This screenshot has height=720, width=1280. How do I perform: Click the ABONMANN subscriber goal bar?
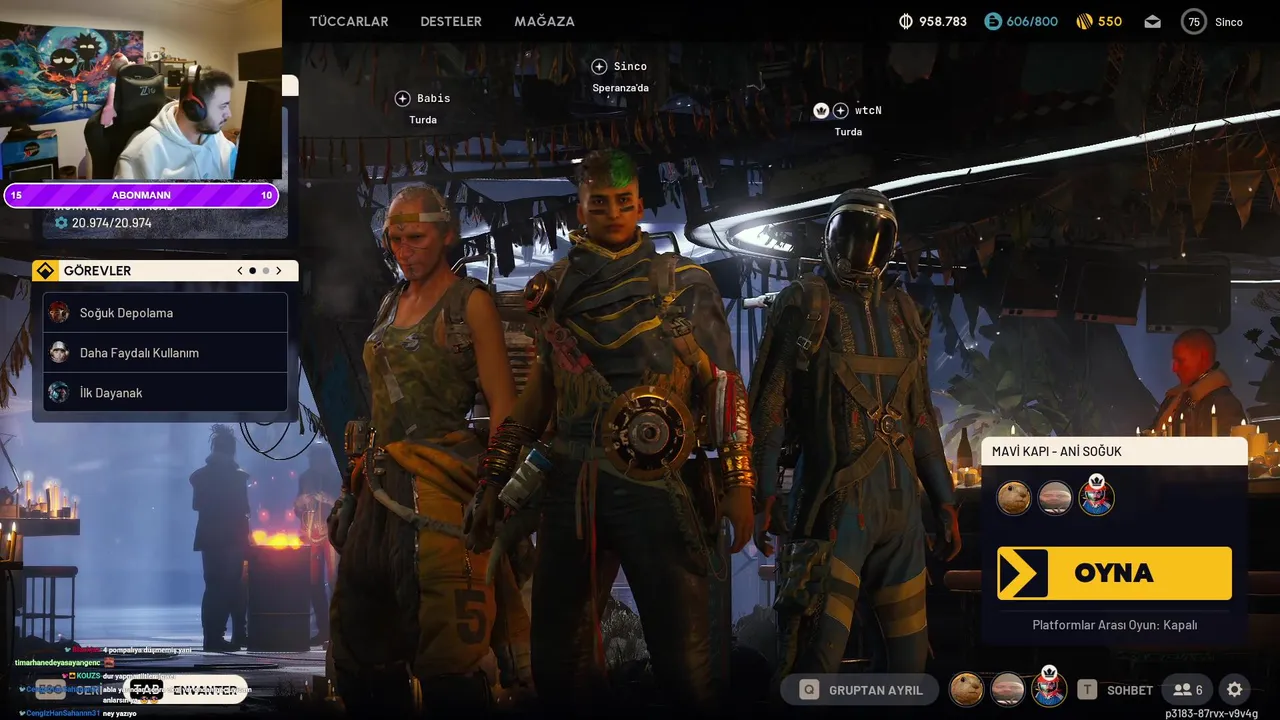coord(142,195)
